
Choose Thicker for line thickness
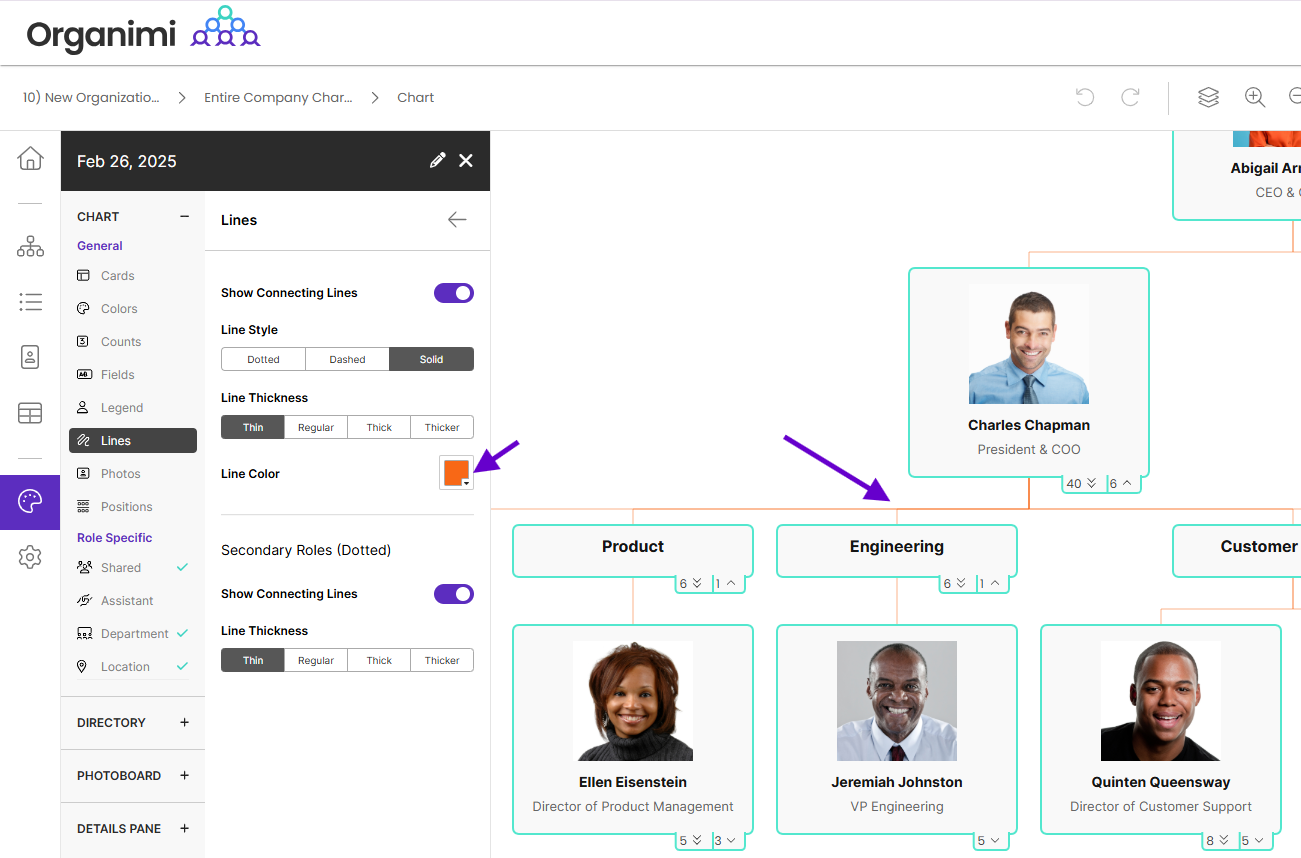point(441,427)
